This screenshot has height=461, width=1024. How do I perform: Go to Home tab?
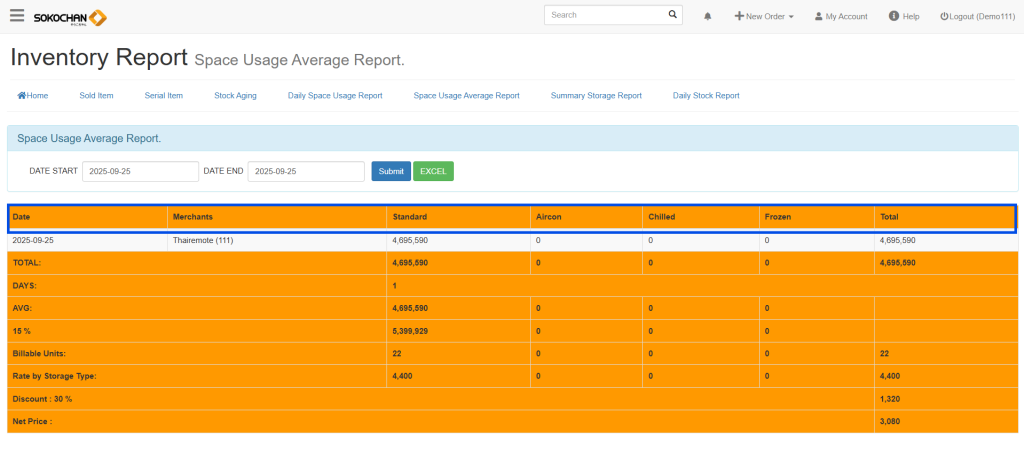click(x=33, y=96)
